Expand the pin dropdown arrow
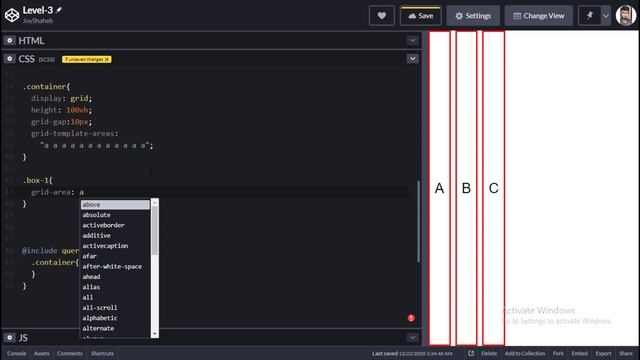This screenshot has width=640, height=360. [x=606, y=16]
